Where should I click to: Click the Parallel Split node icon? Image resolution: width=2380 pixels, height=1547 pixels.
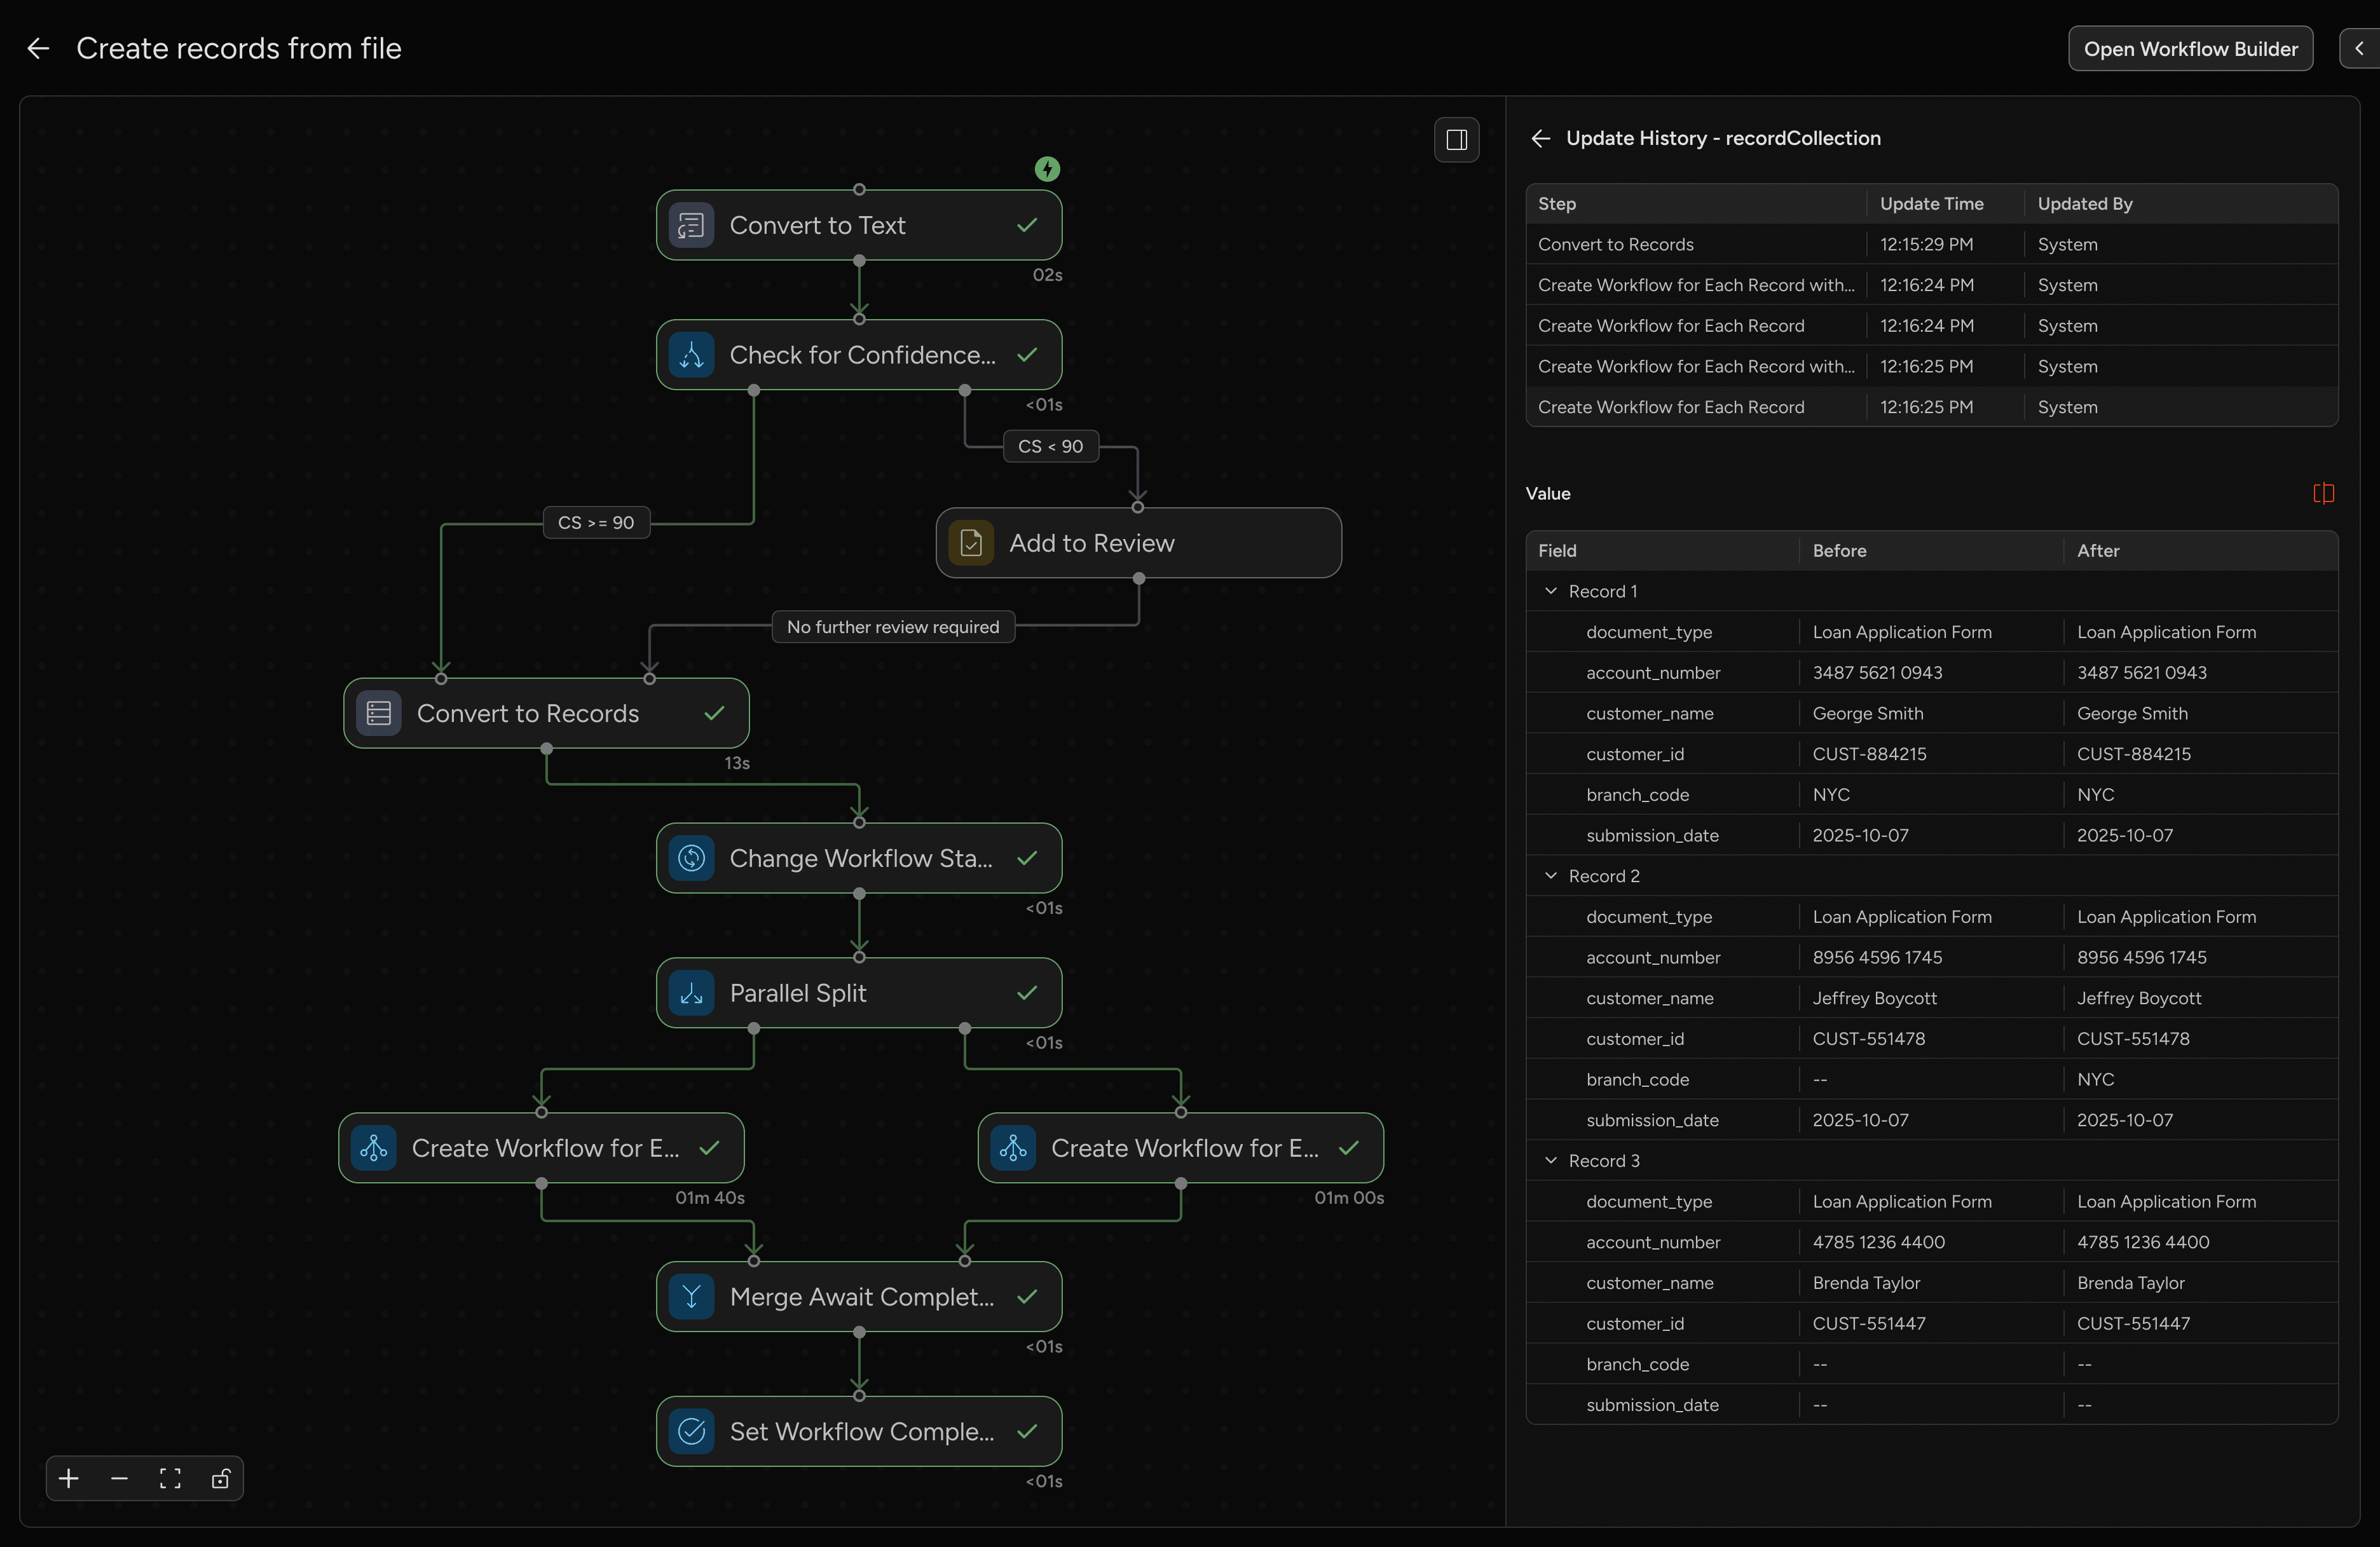[691, 992]
